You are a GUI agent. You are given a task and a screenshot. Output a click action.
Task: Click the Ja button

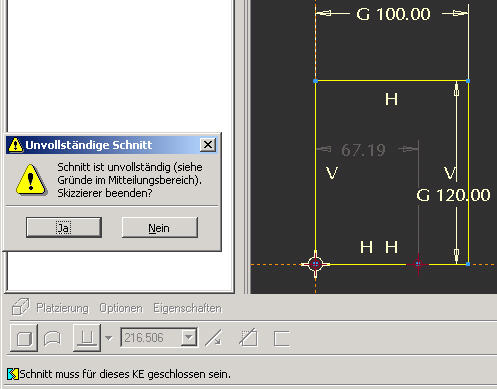pyautogui.click(x=64, y=228)
